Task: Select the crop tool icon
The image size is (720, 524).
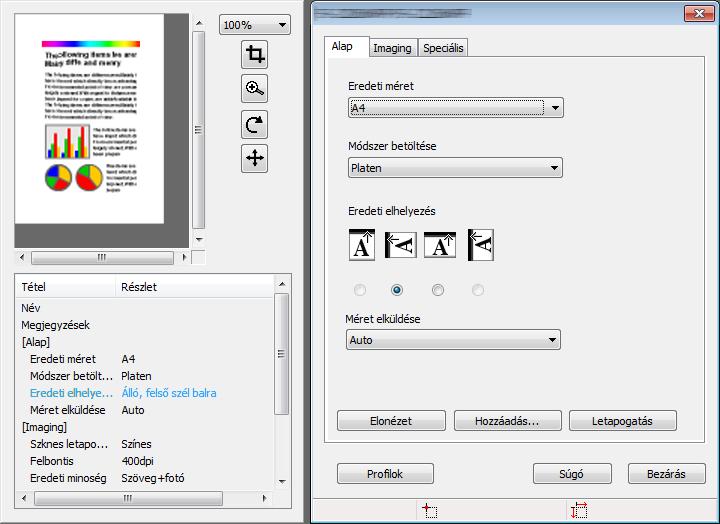Action: [254, 55]
